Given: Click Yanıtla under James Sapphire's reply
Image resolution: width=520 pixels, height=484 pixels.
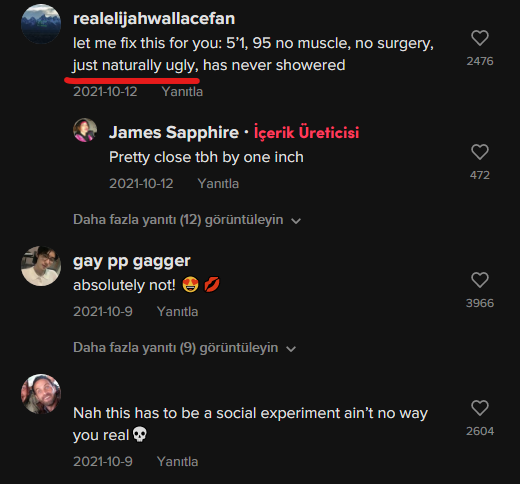Looking at the screenshot, I should point(218,184).
